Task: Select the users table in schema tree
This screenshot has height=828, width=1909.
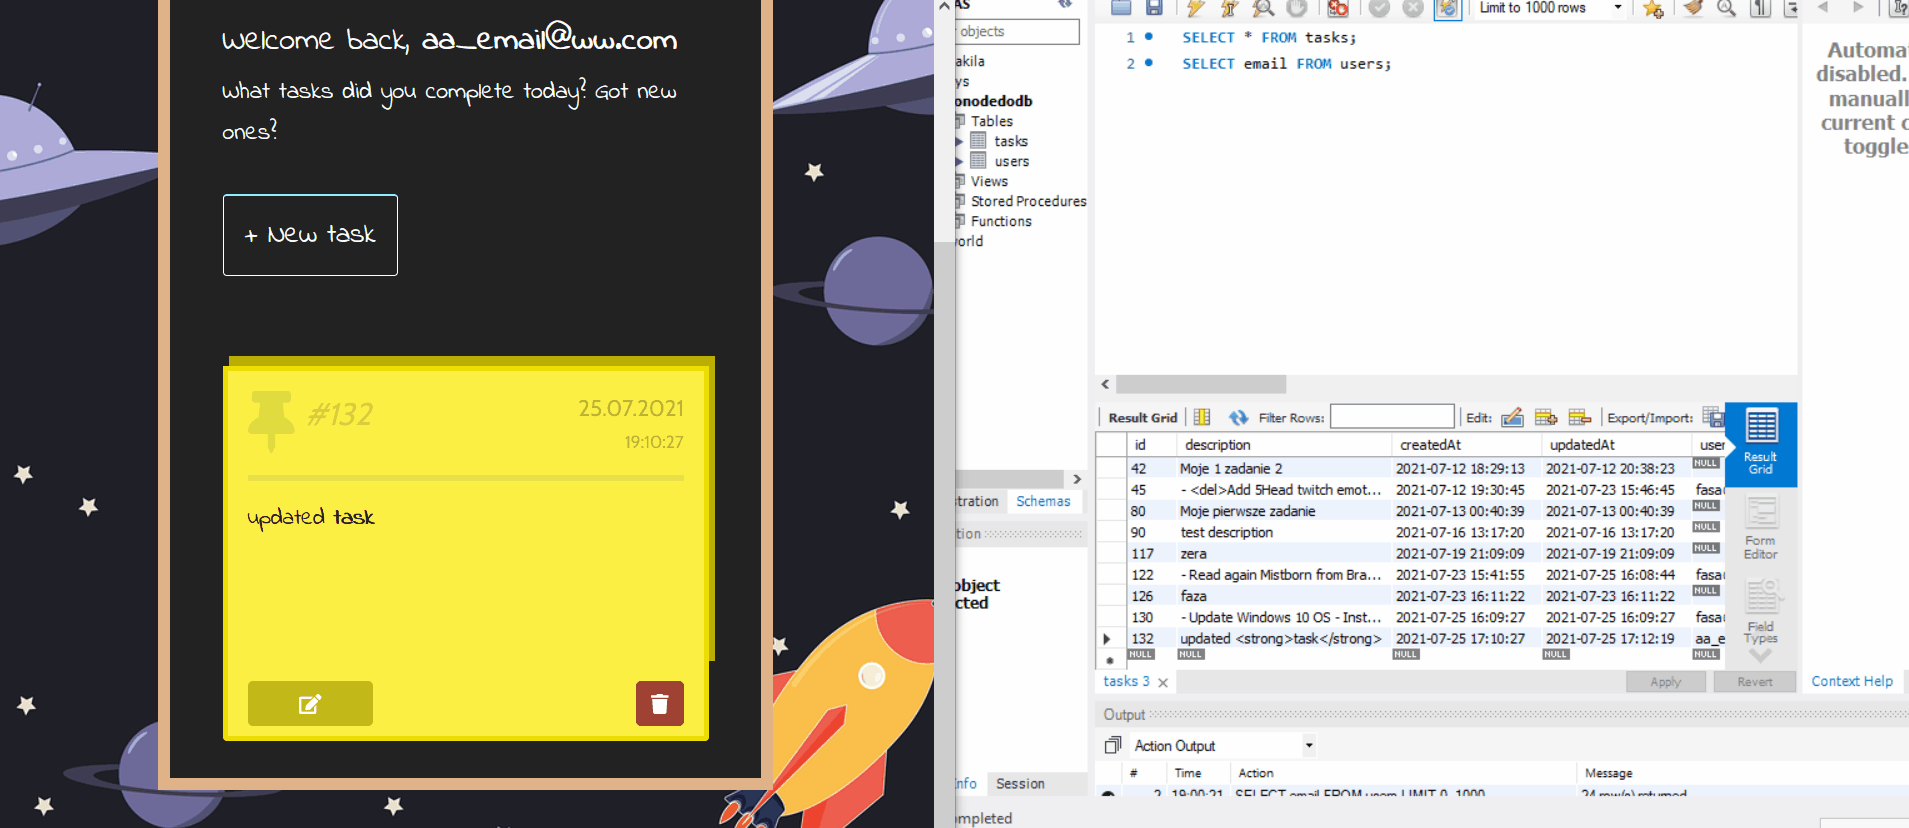Action: [x=1011, y=161]
